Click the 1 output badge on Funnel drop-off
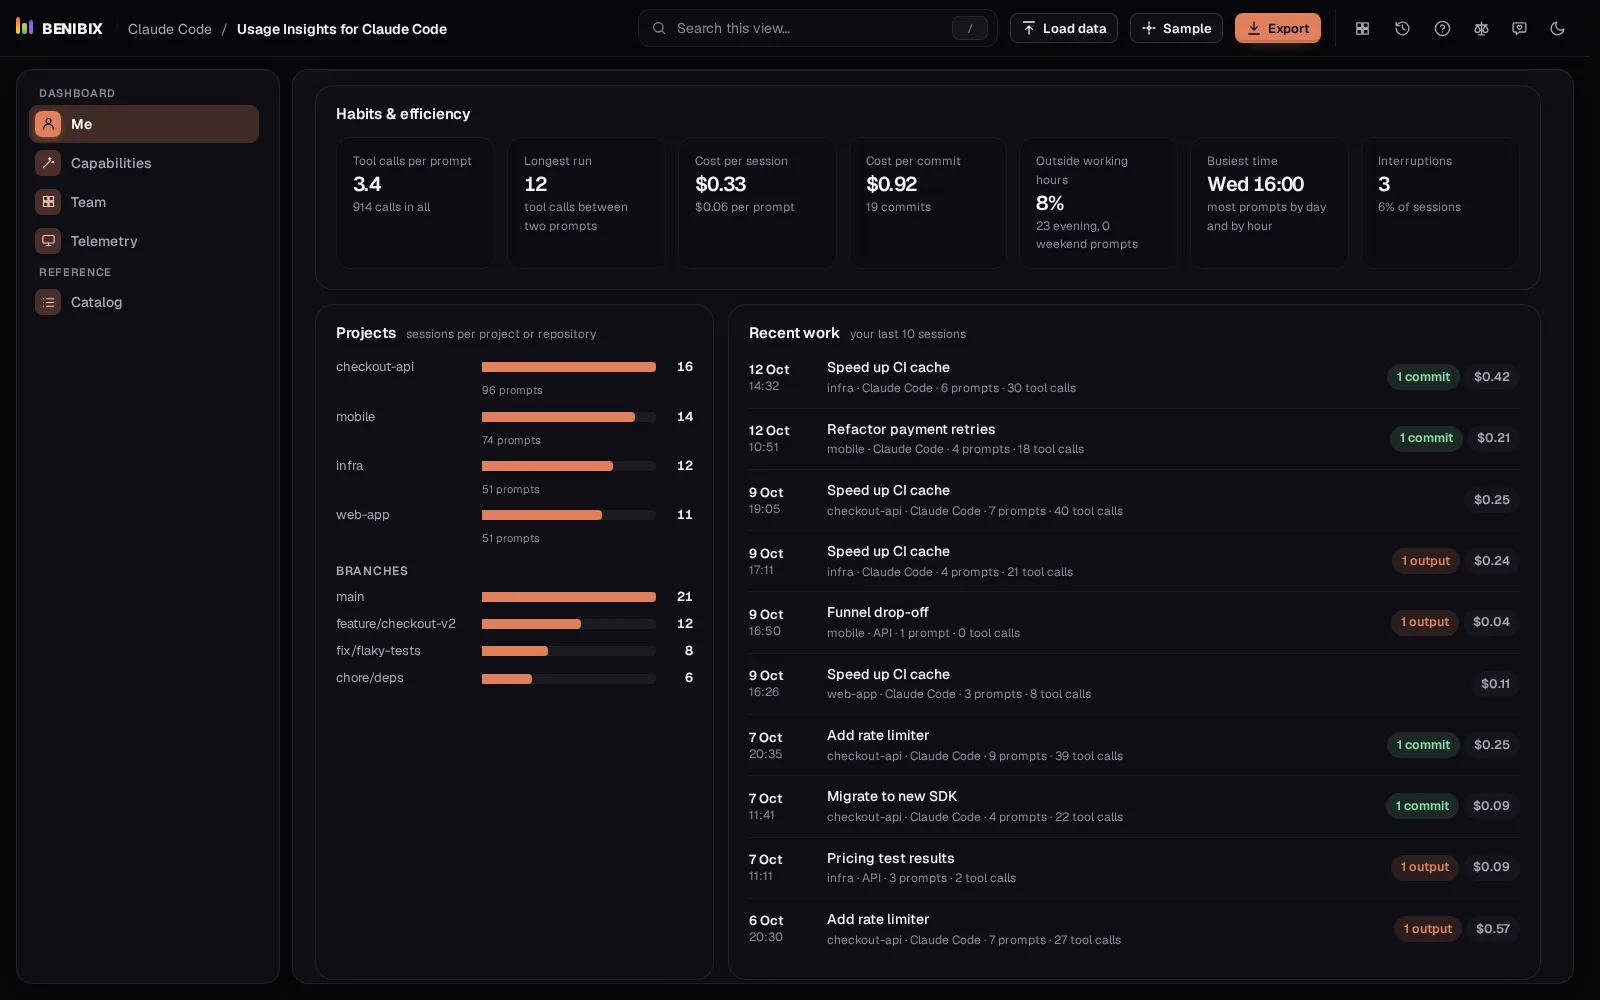Image resolution: width=1600 pixels, height=1000 pixels. 1424,622
